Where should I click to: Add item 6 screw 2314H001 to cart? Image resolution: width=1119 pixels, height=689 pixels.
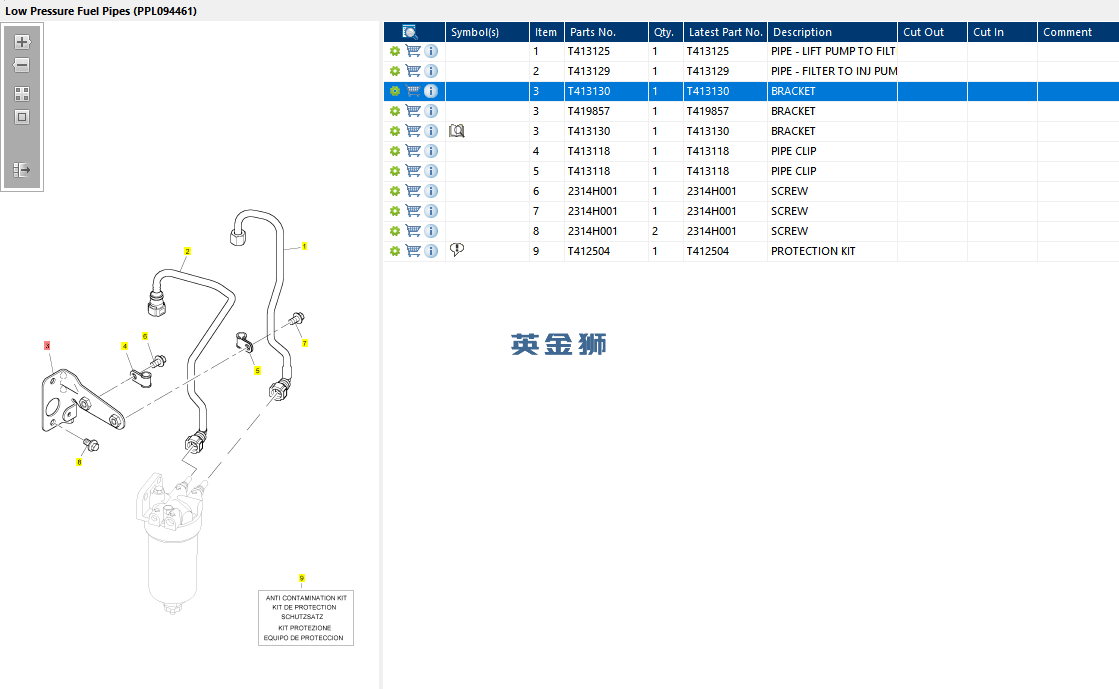[412, 191]
